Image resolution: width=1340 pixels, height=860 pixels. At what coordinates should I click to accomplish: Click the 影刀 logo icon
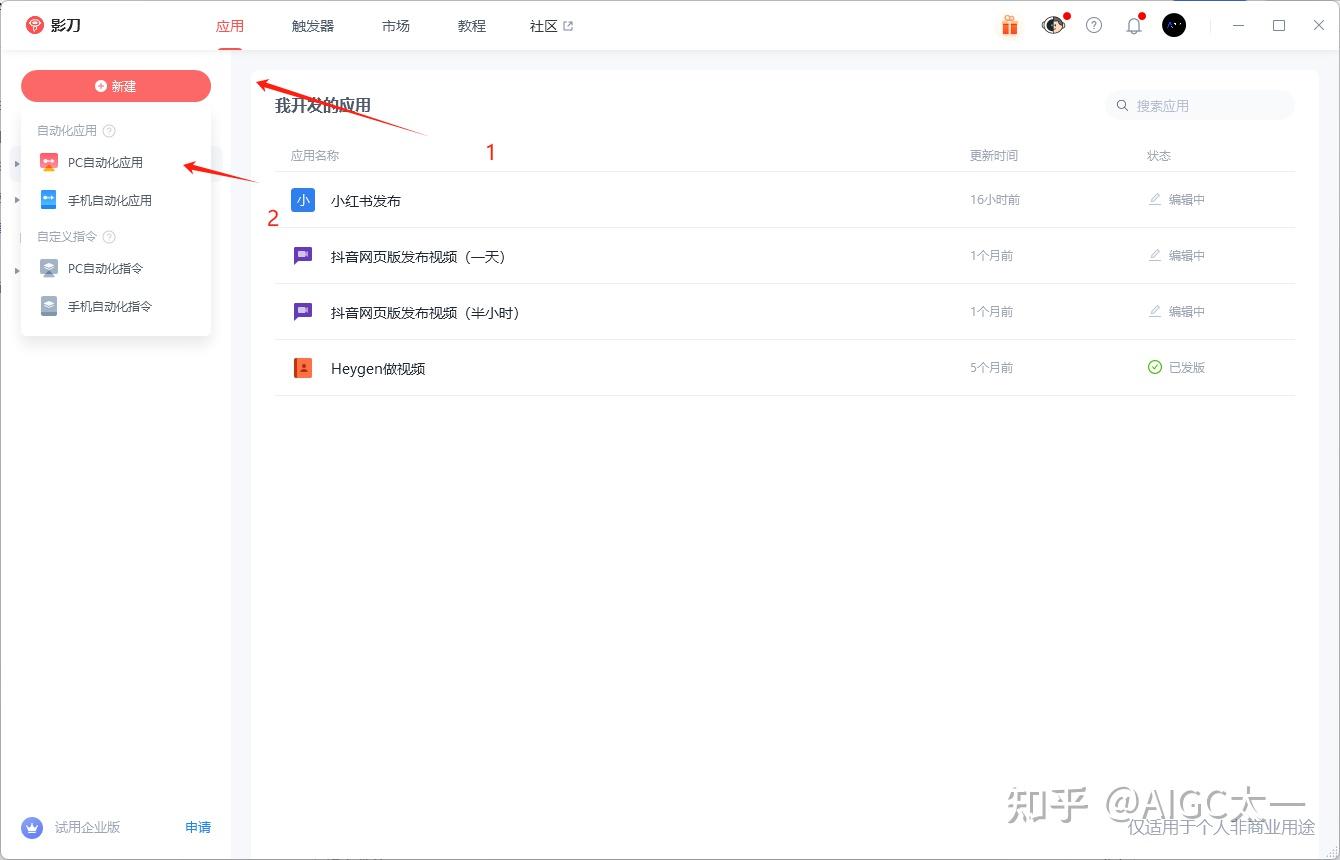(x=35, y=25)
